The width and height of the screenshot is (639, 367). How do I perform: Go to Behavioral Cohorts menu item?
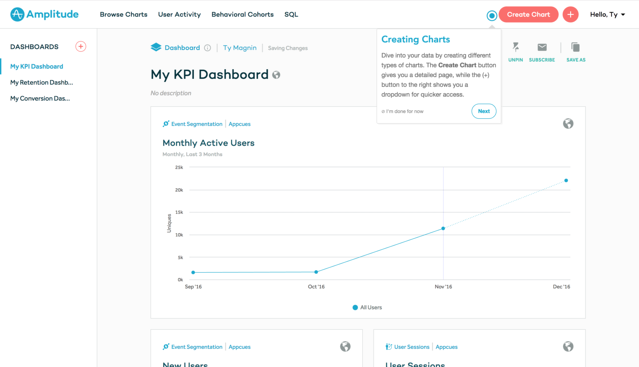click(242, 15)
